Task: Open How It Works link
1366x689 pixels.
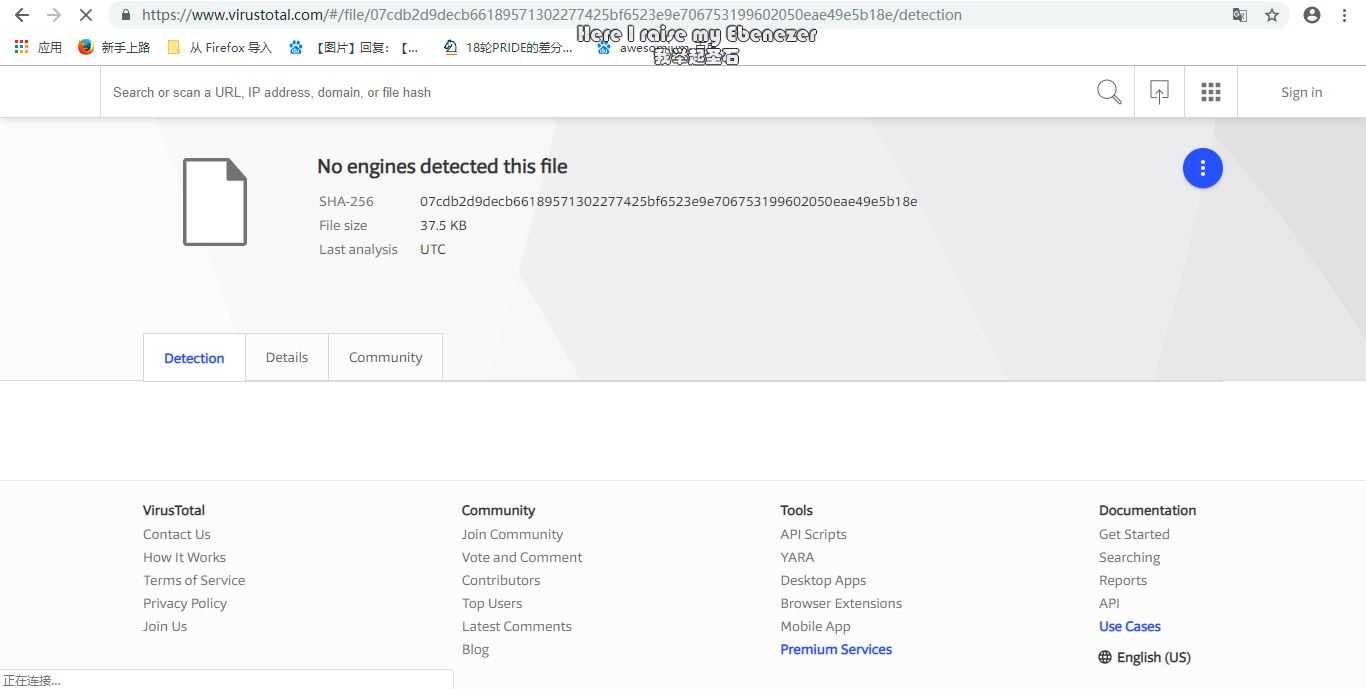Action: [184, 557]
